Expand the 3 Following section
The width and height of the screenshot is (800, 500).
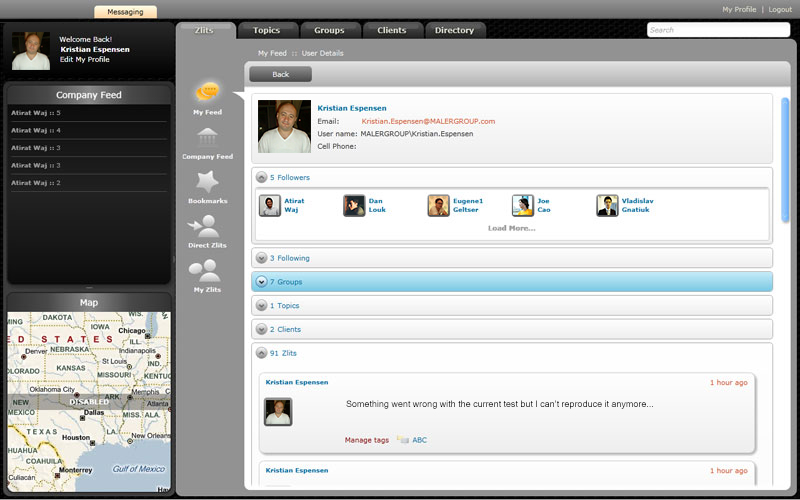click(262, 258)
